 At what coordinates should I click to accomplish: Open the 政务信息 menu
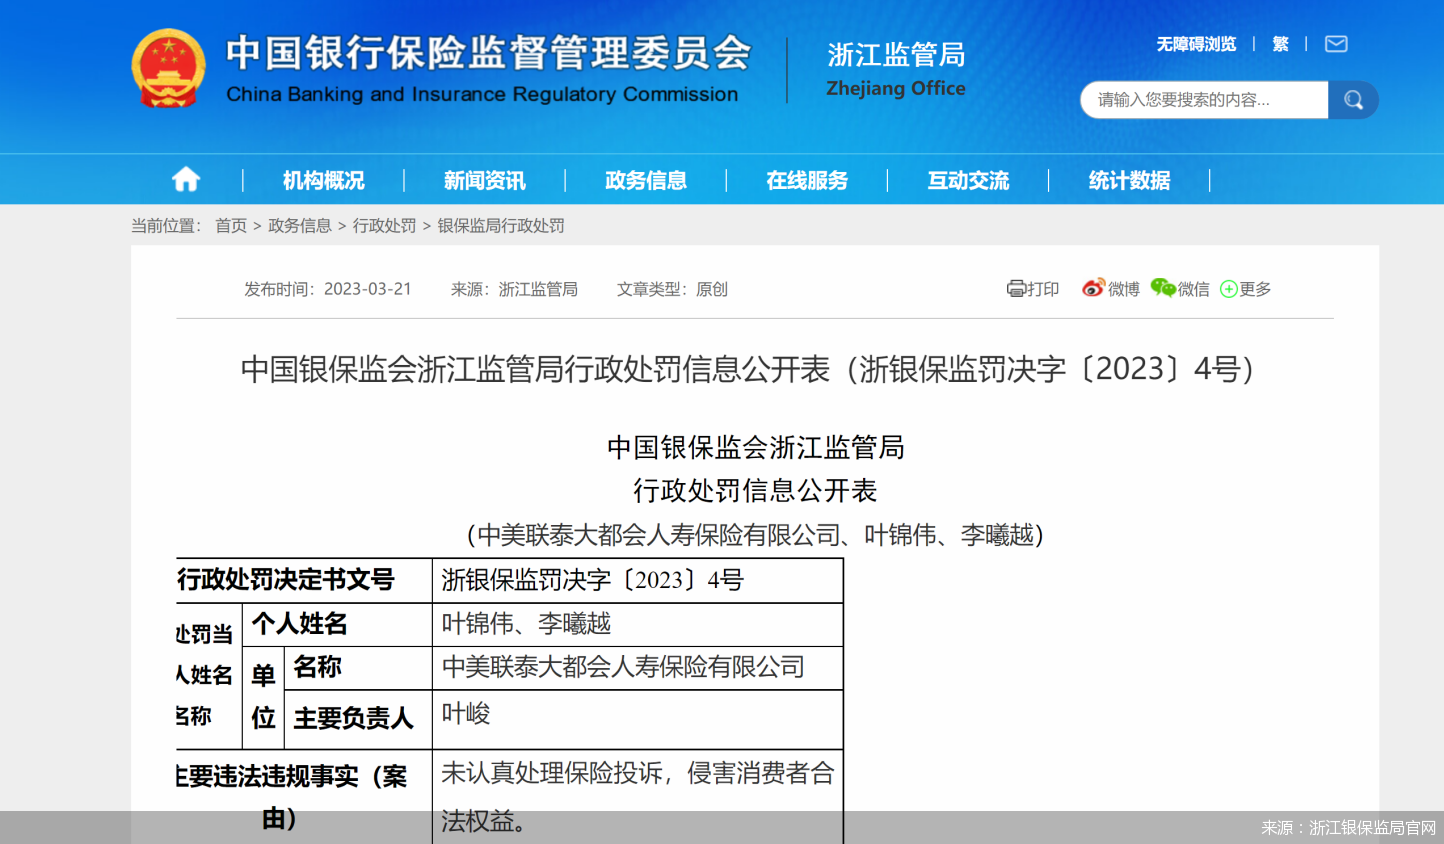(646, 180)
